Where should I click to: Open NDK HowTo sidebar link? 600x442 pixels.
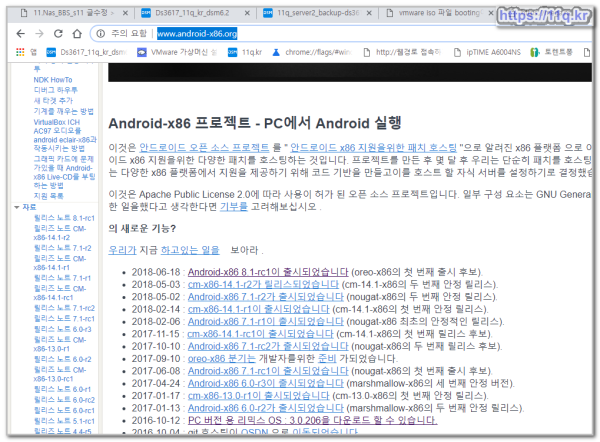coord(53,80)
